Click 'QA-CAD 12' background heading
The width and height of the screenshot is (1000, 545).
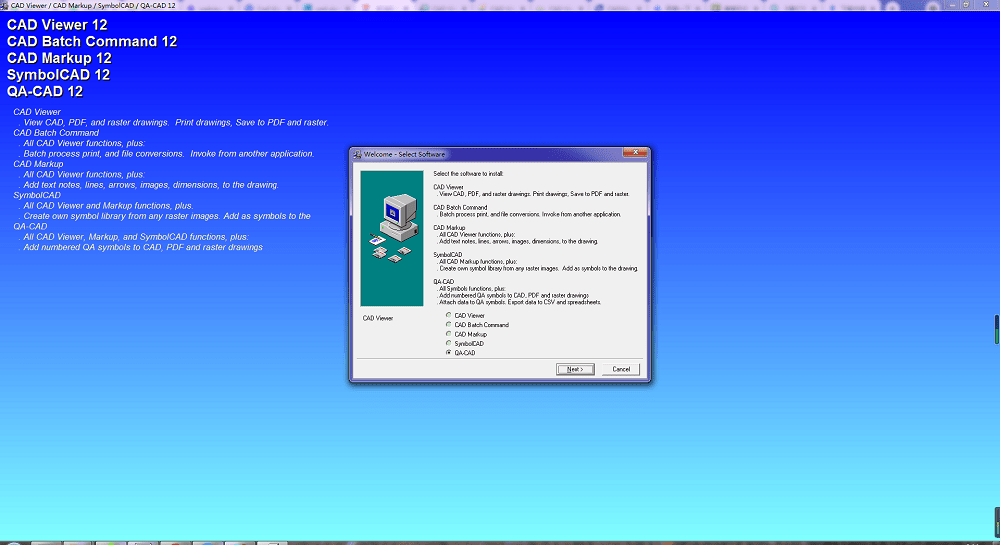(x=45, y=91)
